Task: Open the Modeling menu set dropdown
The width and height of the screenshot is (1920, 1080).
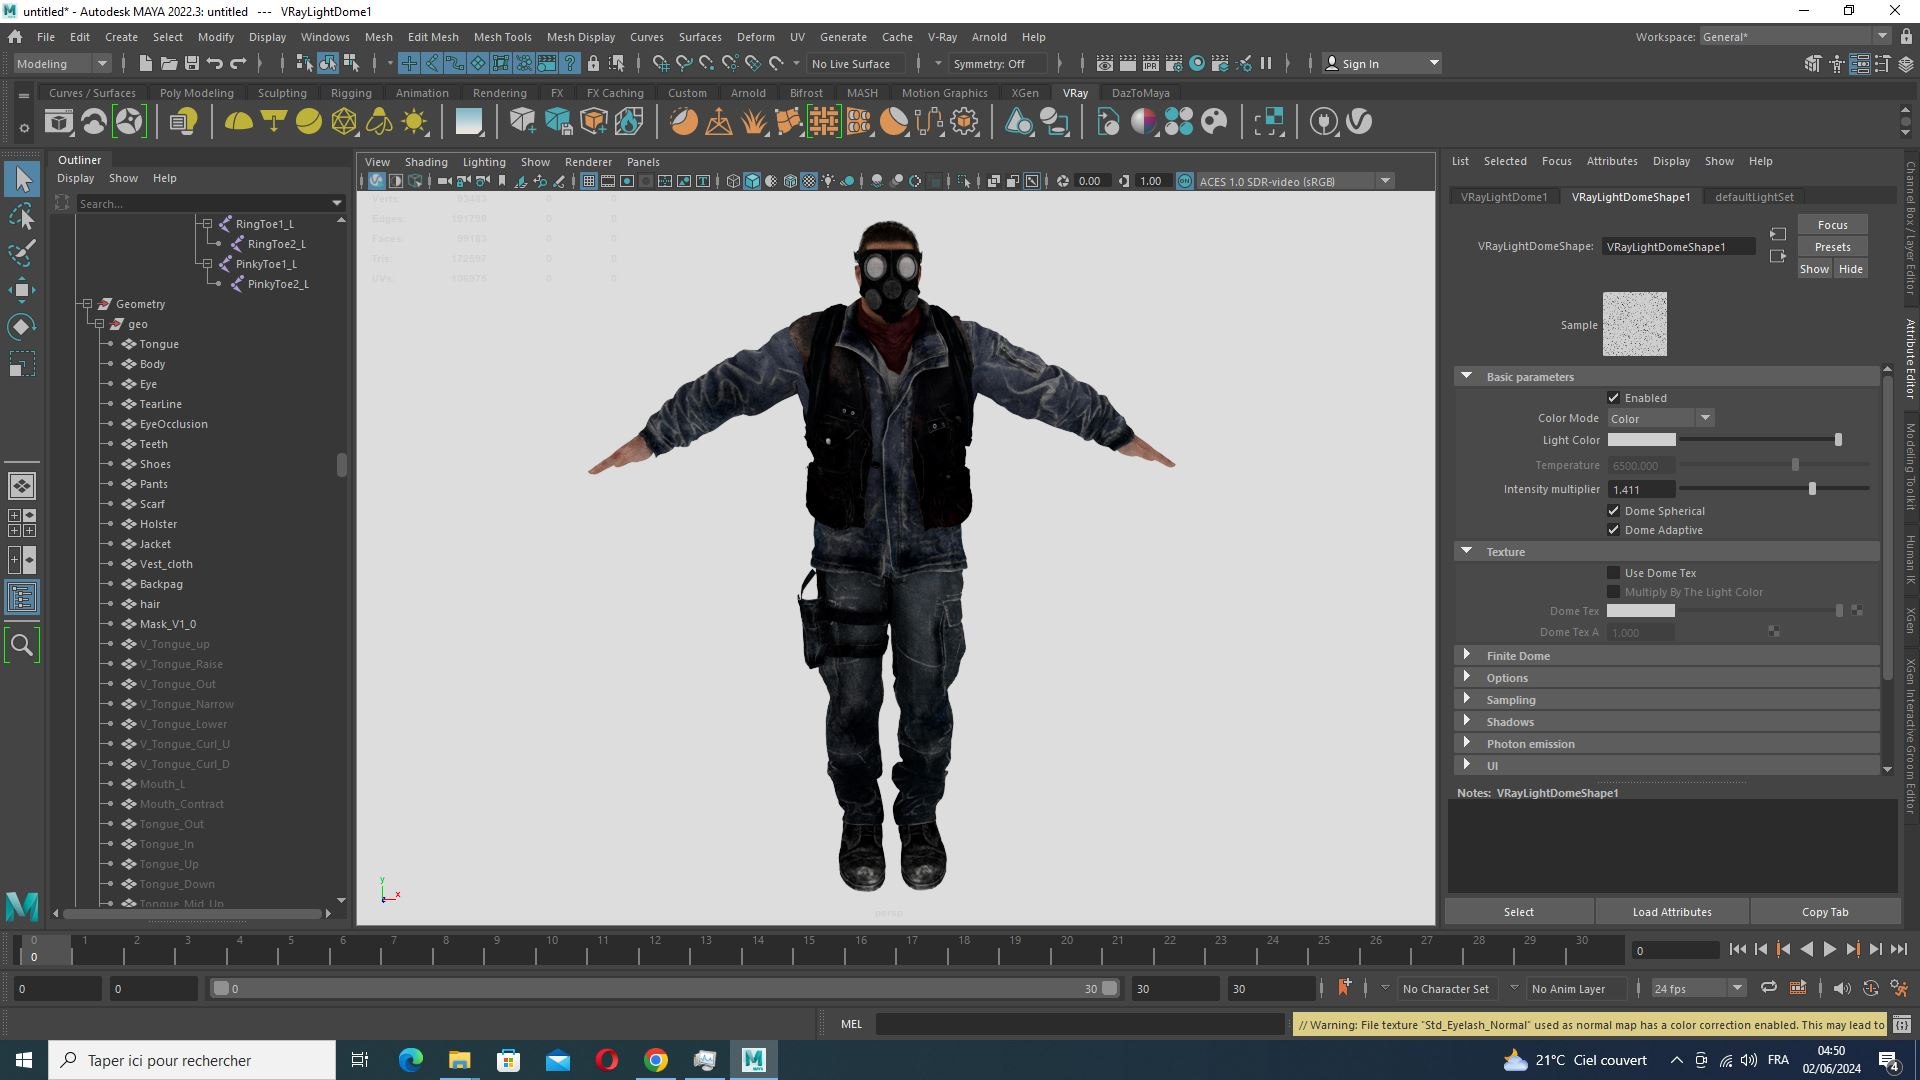Action: [62, 63]
